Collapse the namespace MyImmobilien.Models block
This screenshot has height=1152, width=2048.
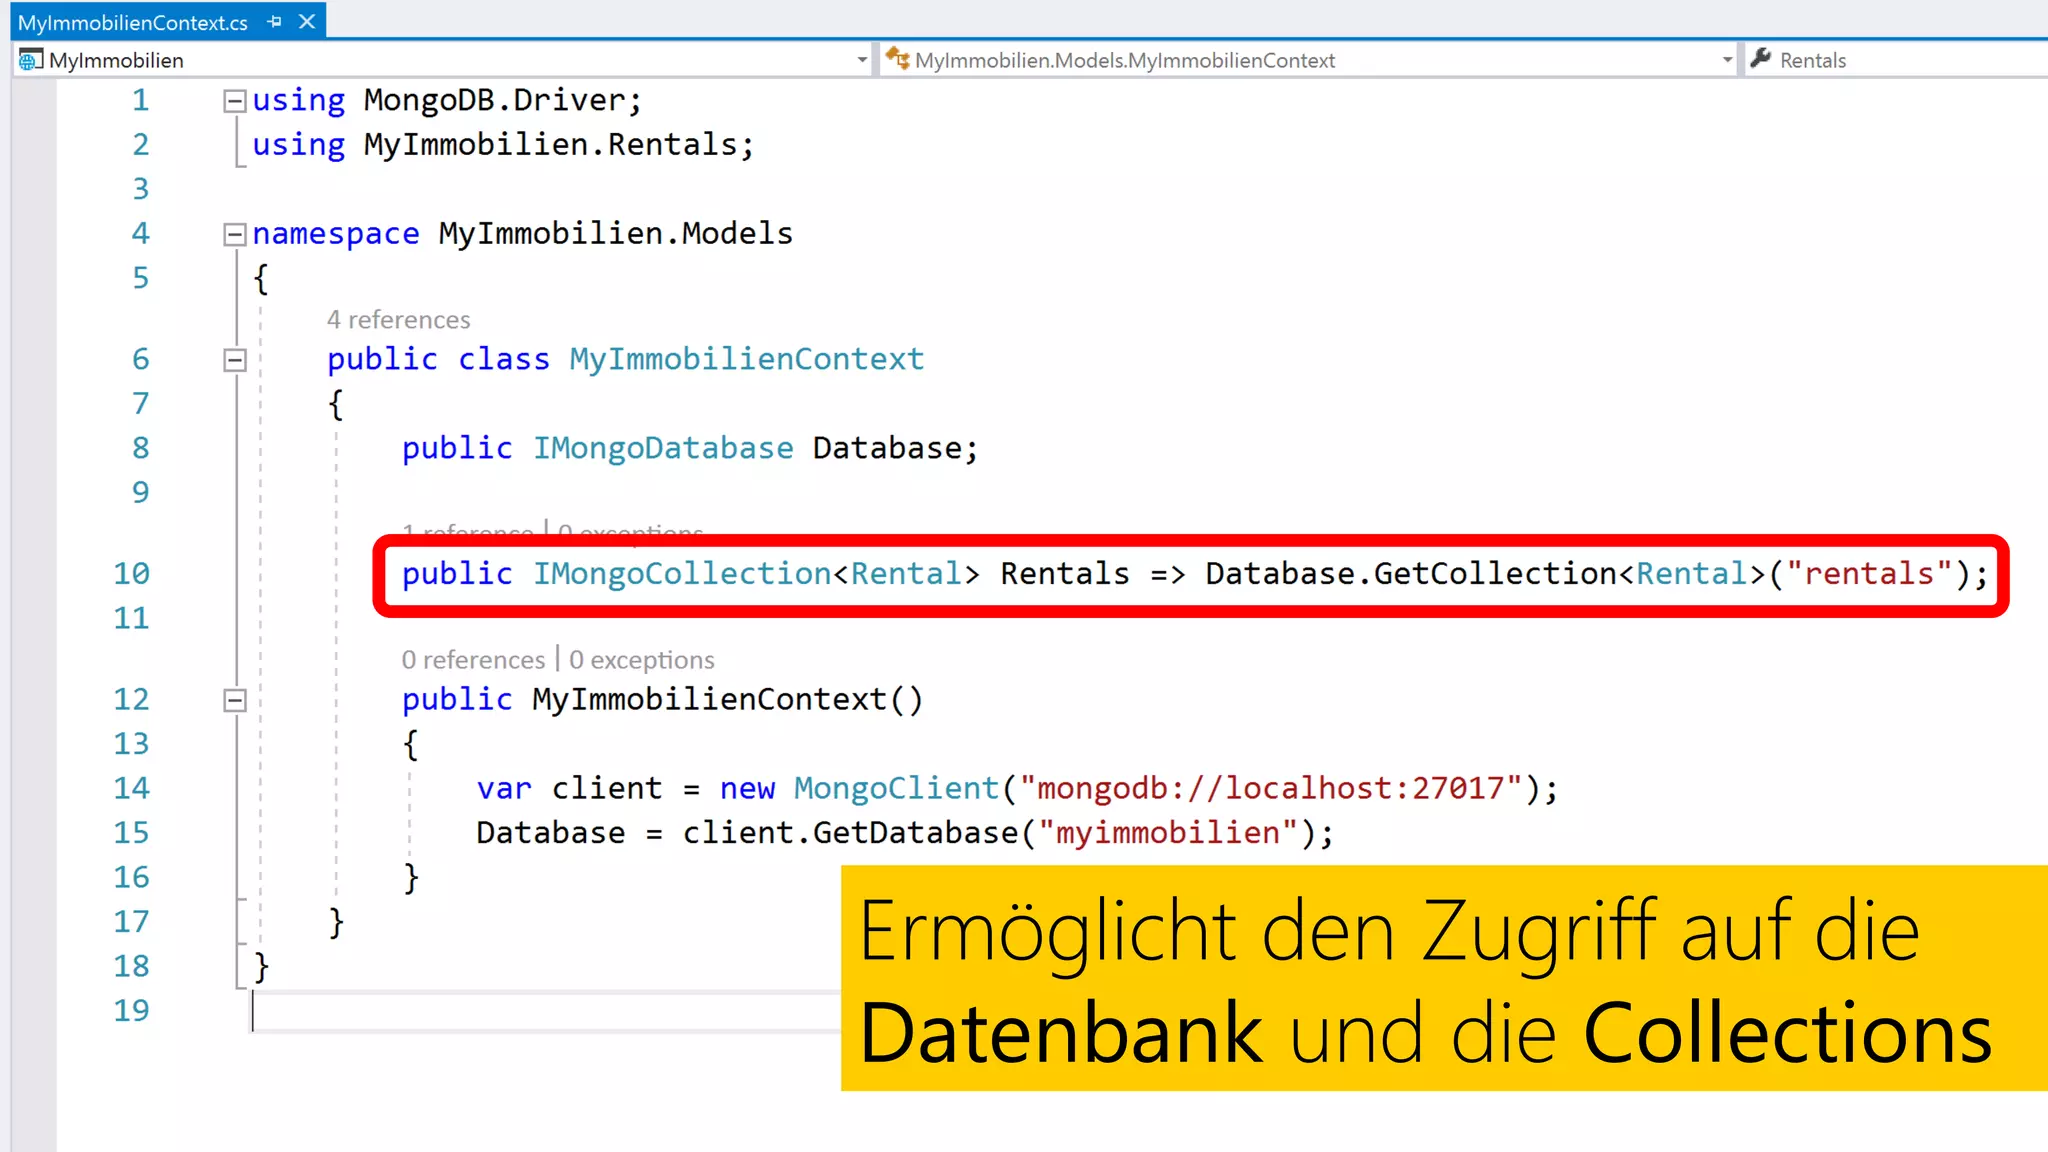235,234
